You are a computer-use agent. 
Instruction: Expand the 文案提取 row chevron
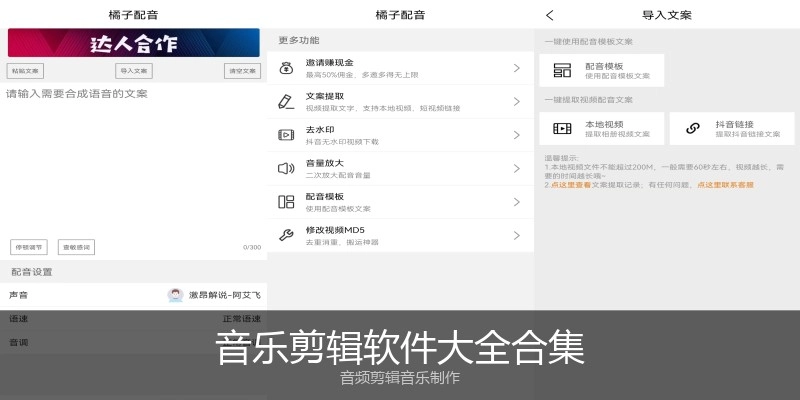[517, 102]
